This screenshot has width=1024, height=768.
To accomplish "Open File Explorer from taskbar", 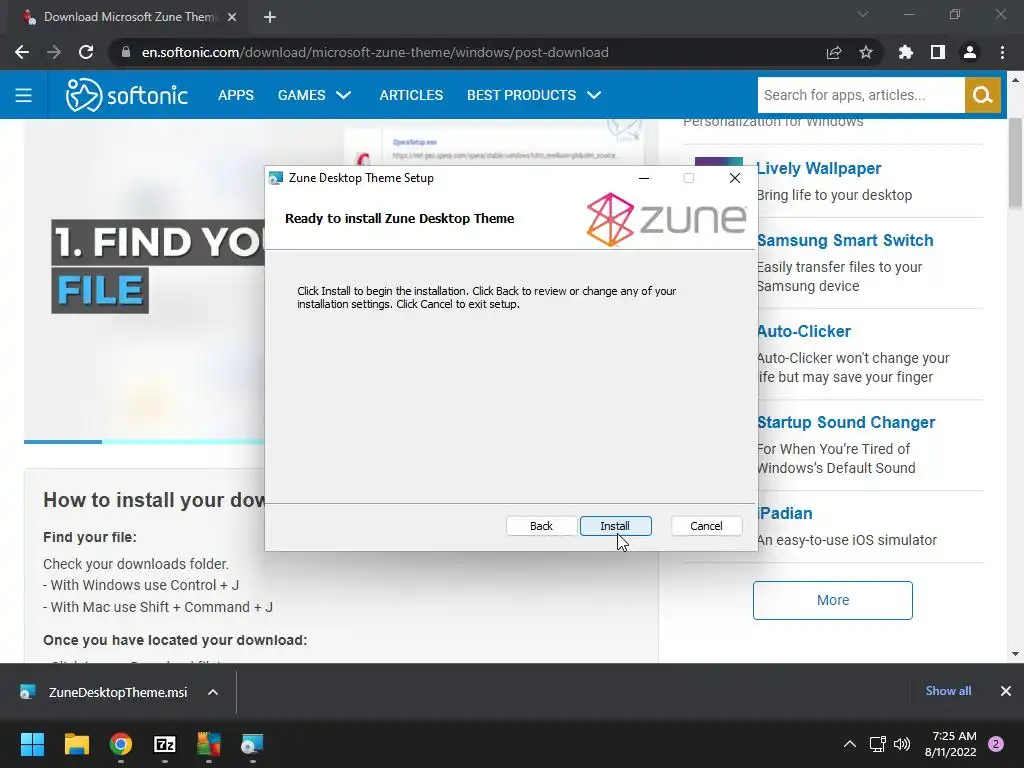I will pos(76,744).
